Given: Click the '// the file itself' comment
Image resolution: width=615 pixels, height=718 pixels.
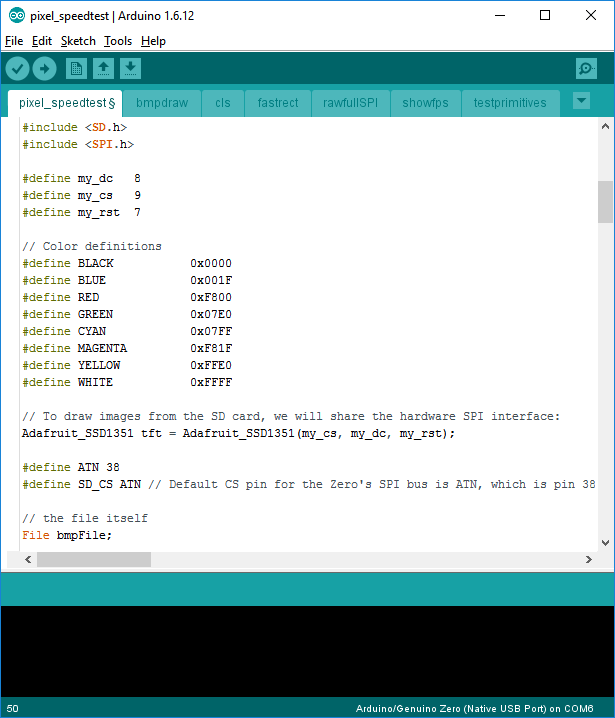Looking at the screenshot, I should (85, 518).
